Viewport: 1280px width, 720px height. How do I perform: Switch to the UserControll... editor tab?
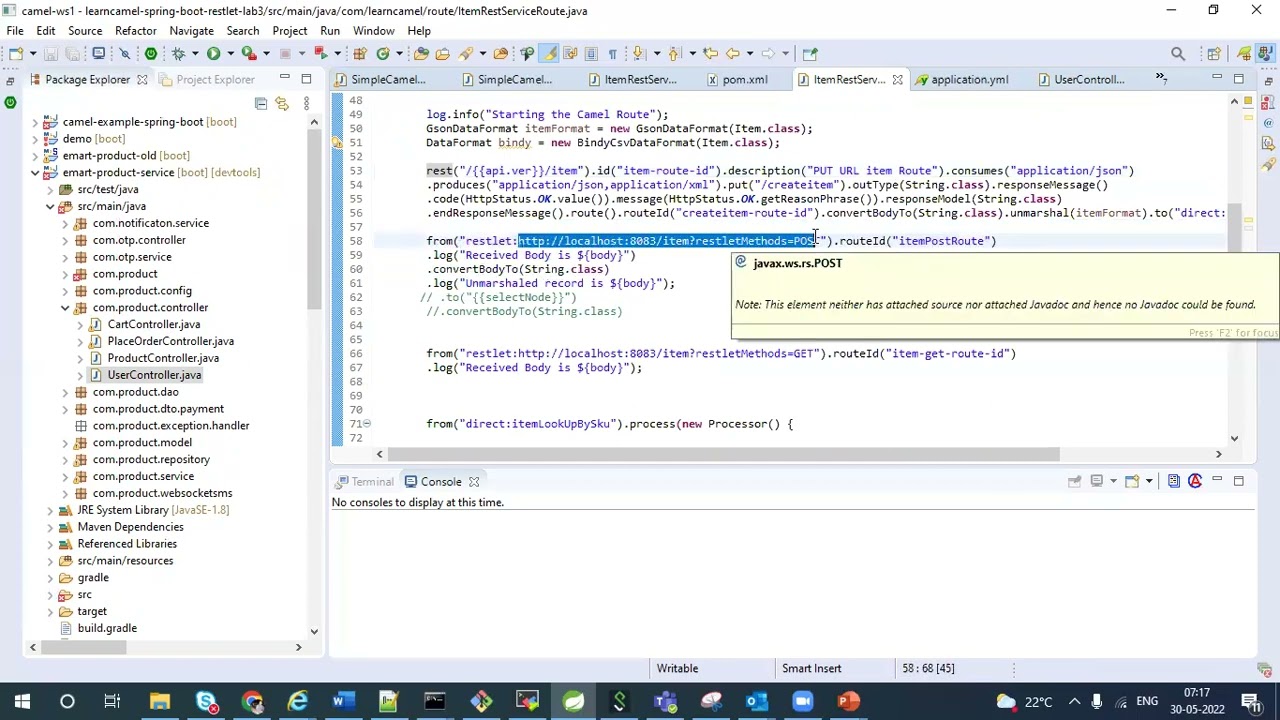(1082, 79)
